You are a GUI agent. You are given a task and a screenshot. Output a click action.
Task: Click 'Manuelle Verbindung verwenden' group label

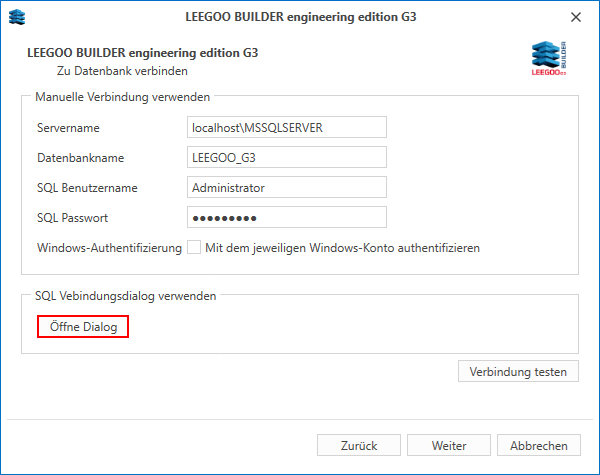click(x=122, y=97)
